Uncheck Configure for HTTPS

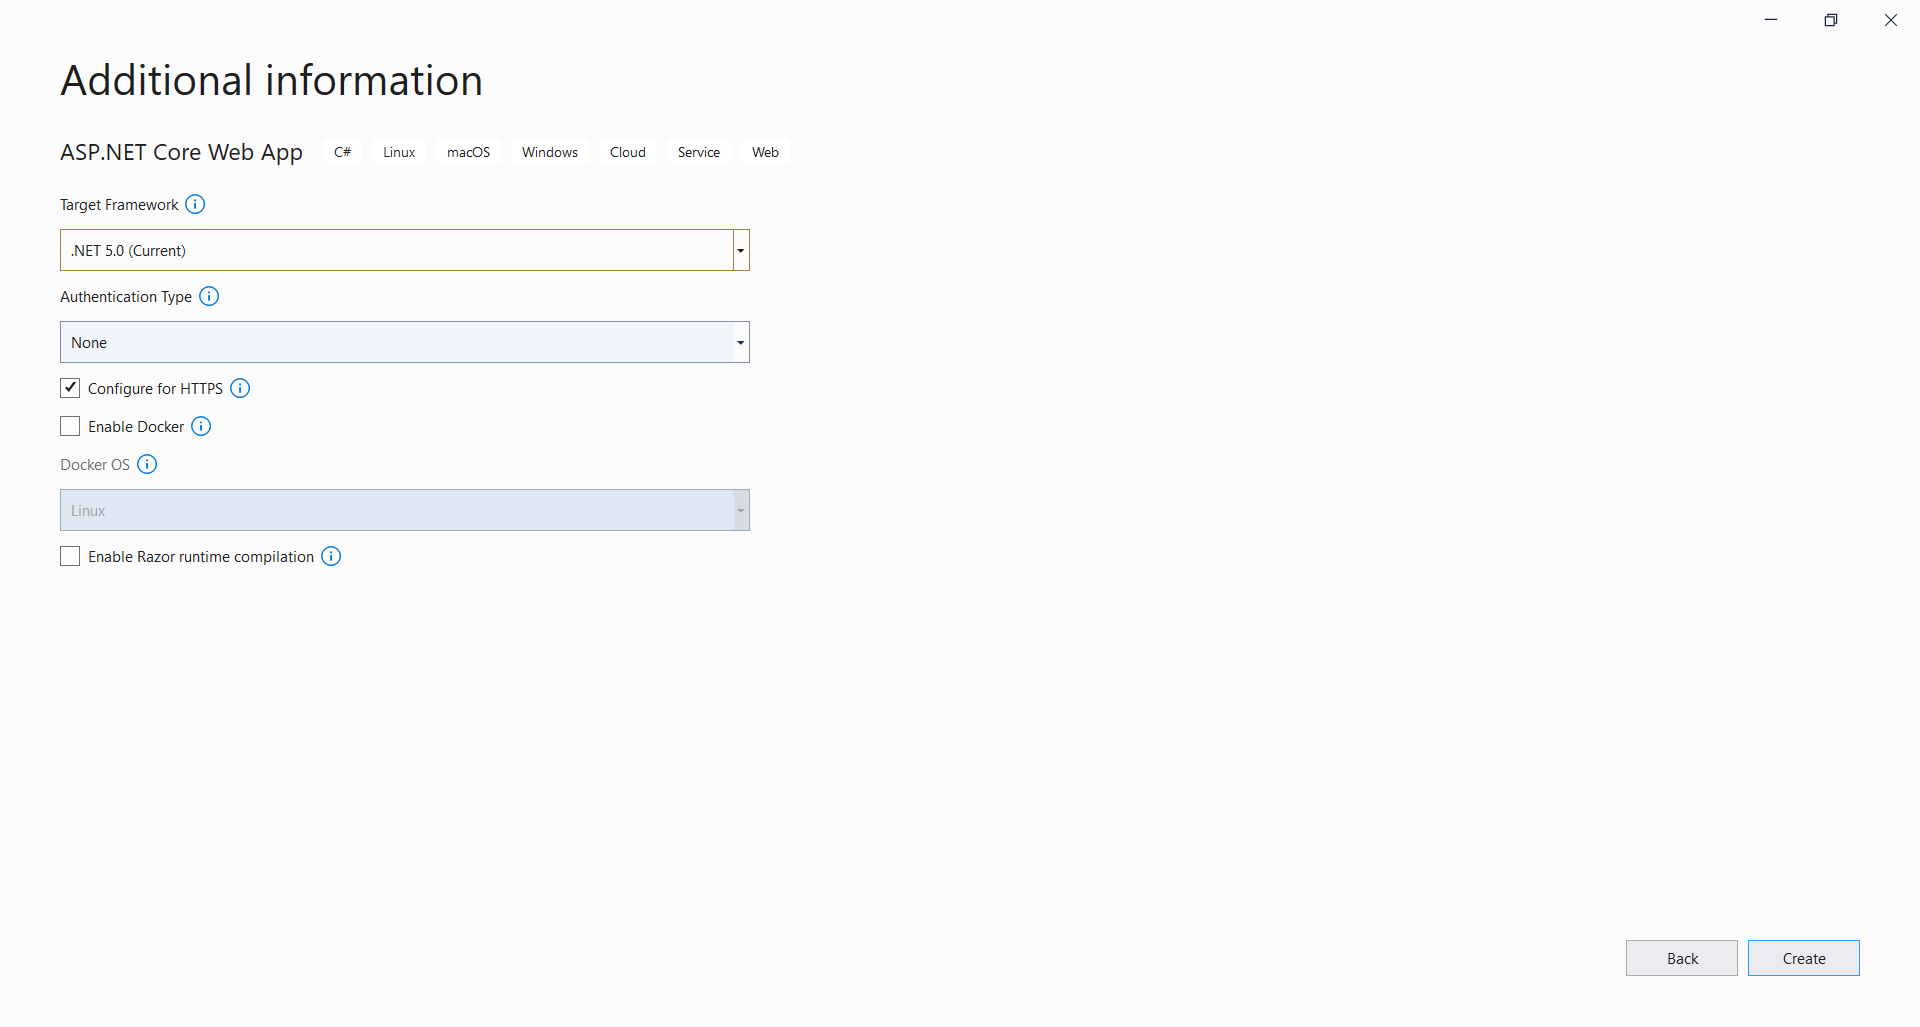point(69,388)
